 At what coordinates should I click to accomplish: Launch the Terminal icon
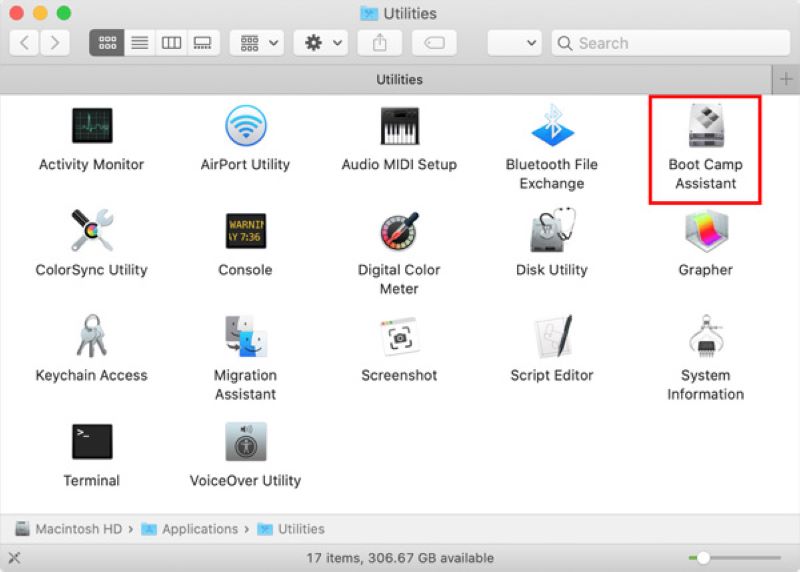coord(92,441)
